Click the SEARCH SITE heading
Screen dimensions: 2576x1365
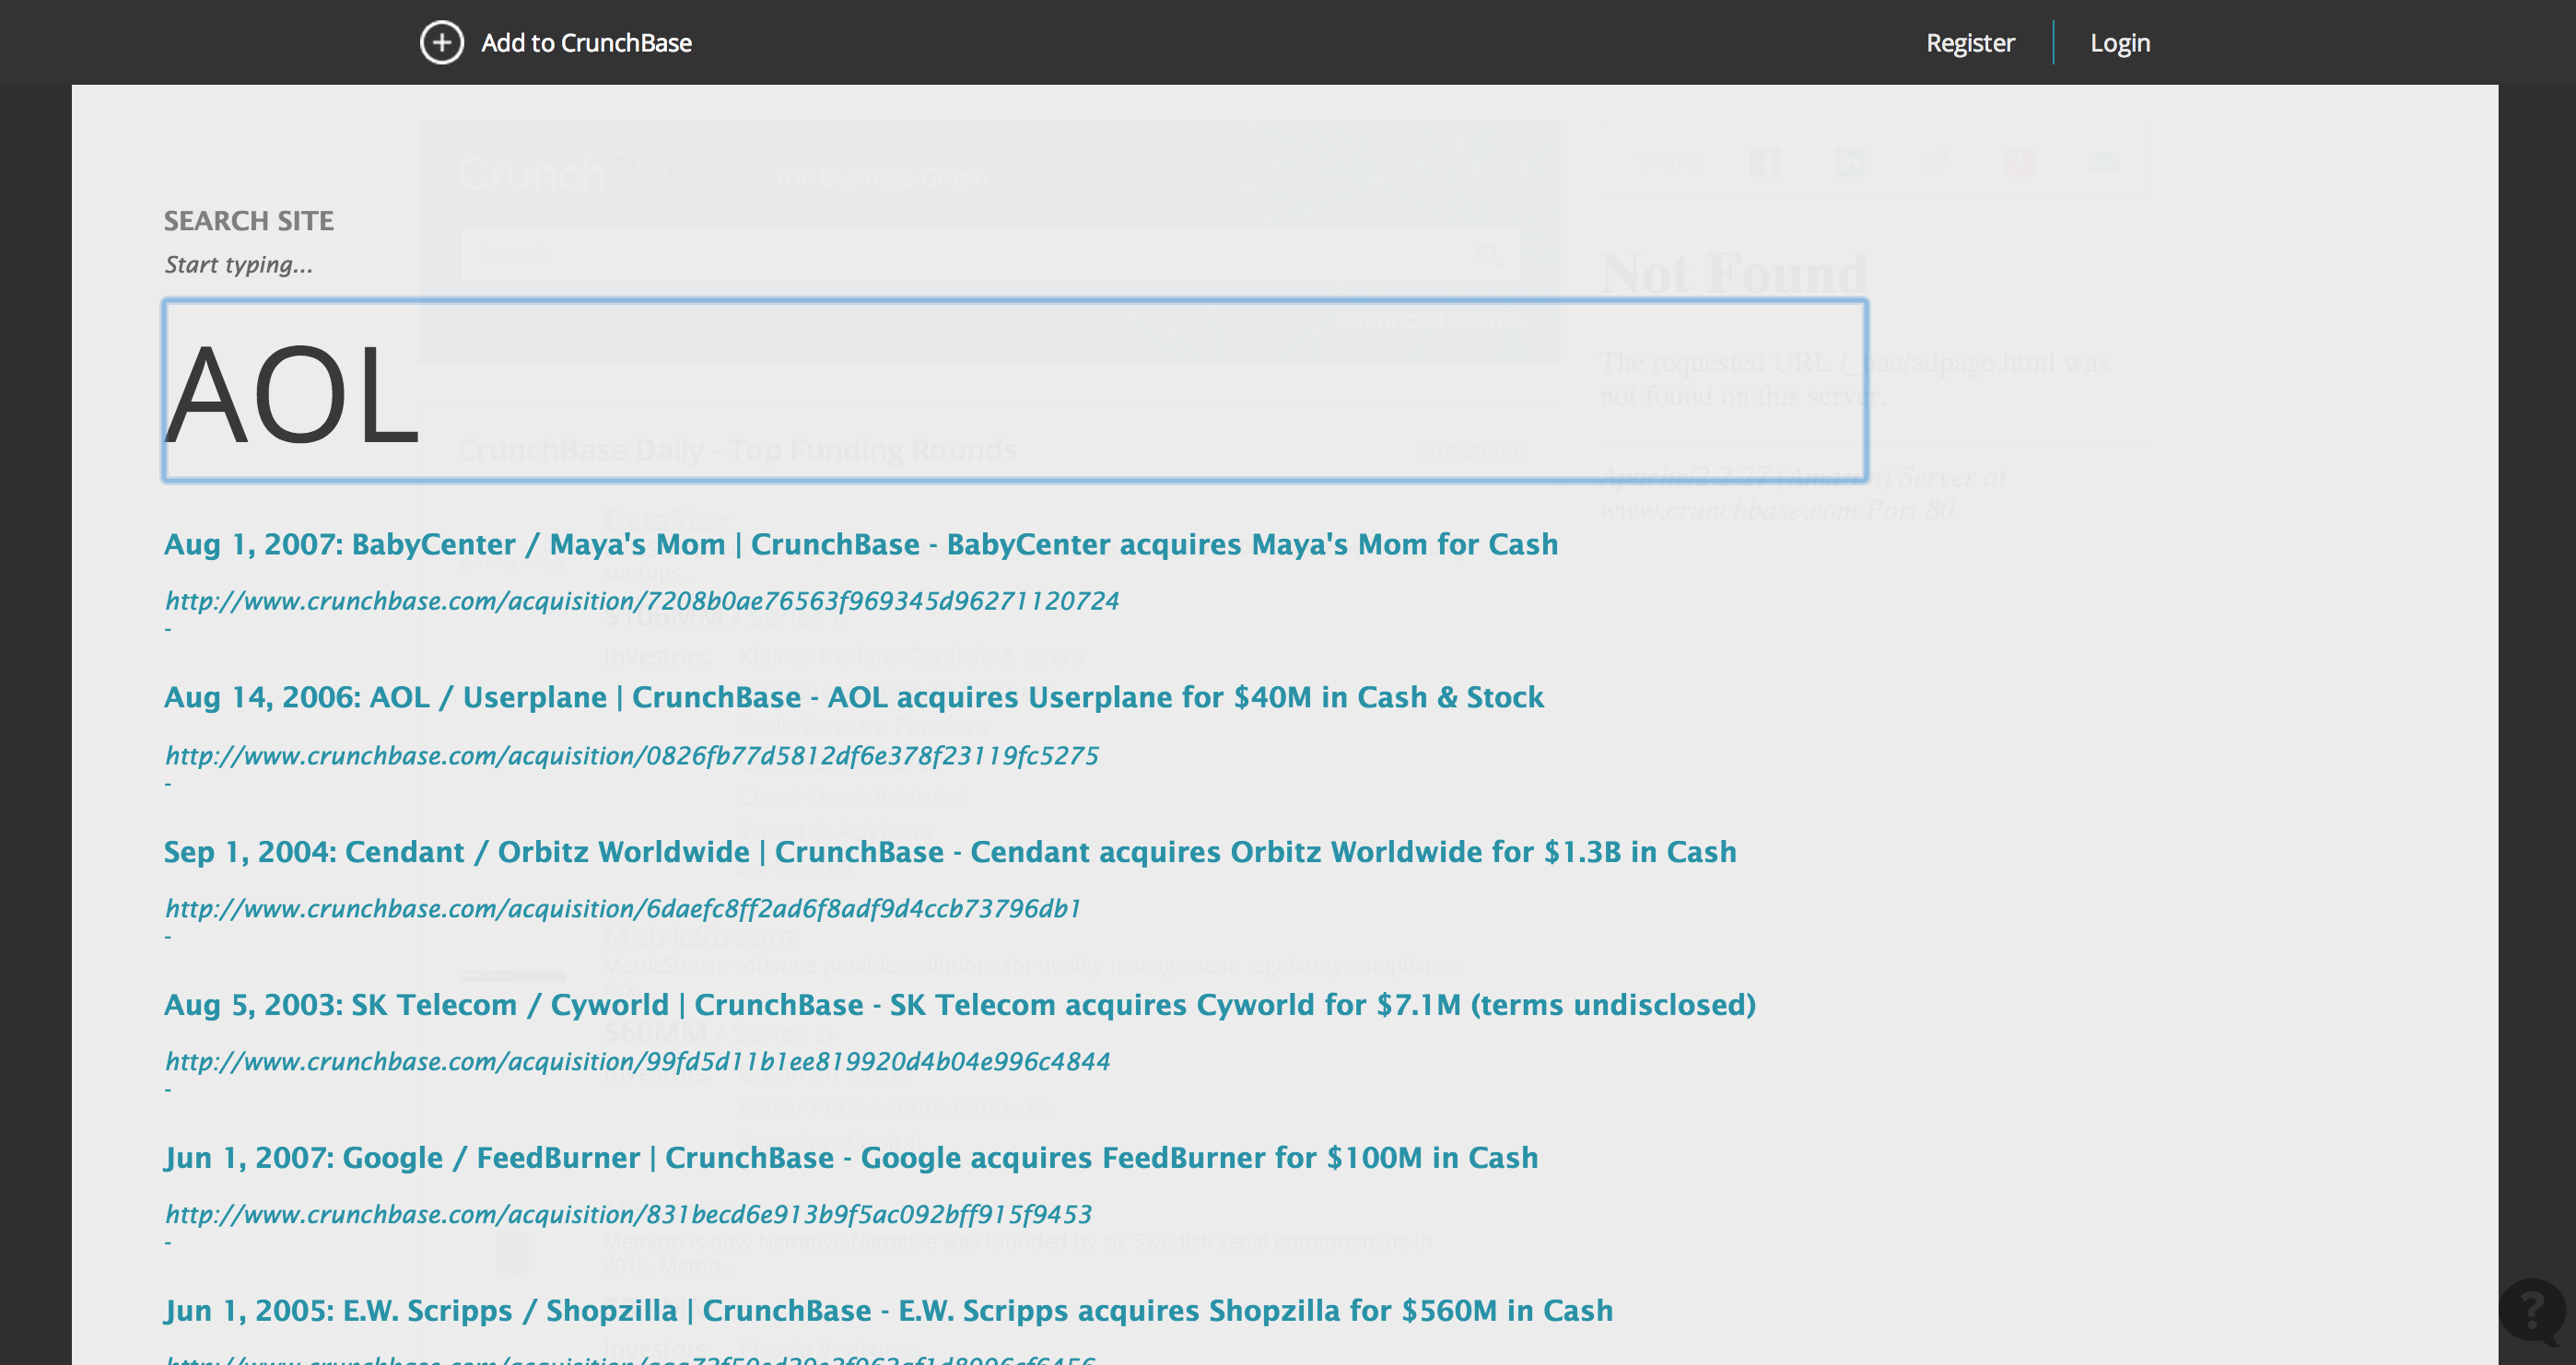248,221
